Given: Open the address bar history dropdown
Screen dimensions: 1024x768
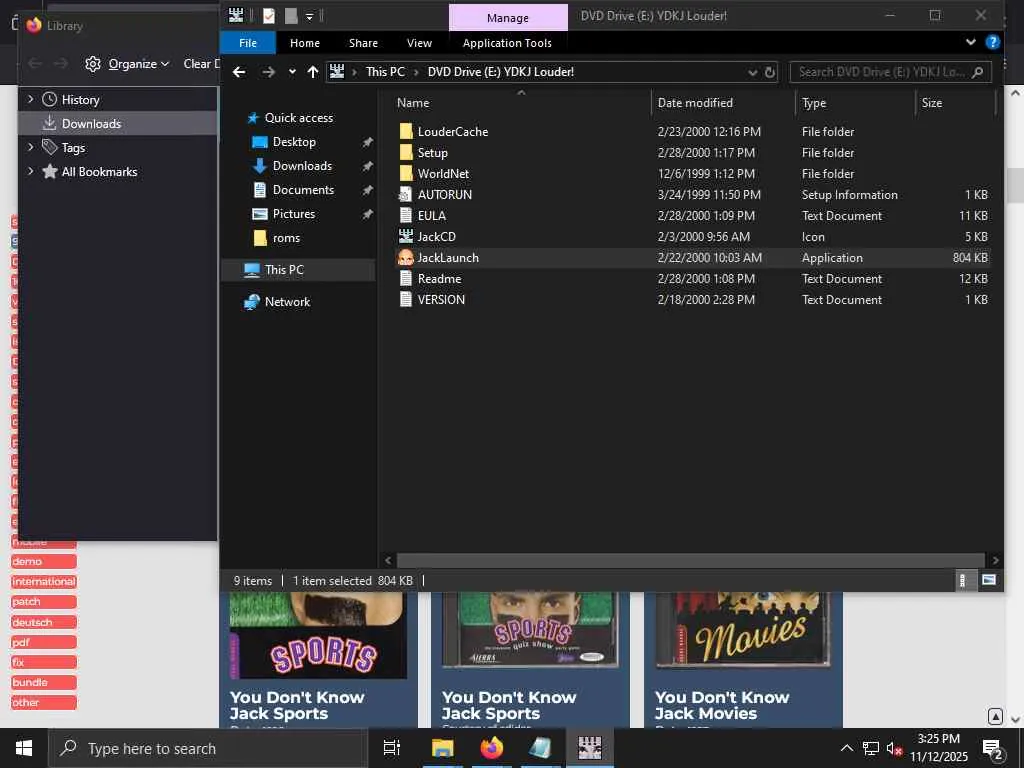Looking at the screenshot, I should tap(752, 72).
